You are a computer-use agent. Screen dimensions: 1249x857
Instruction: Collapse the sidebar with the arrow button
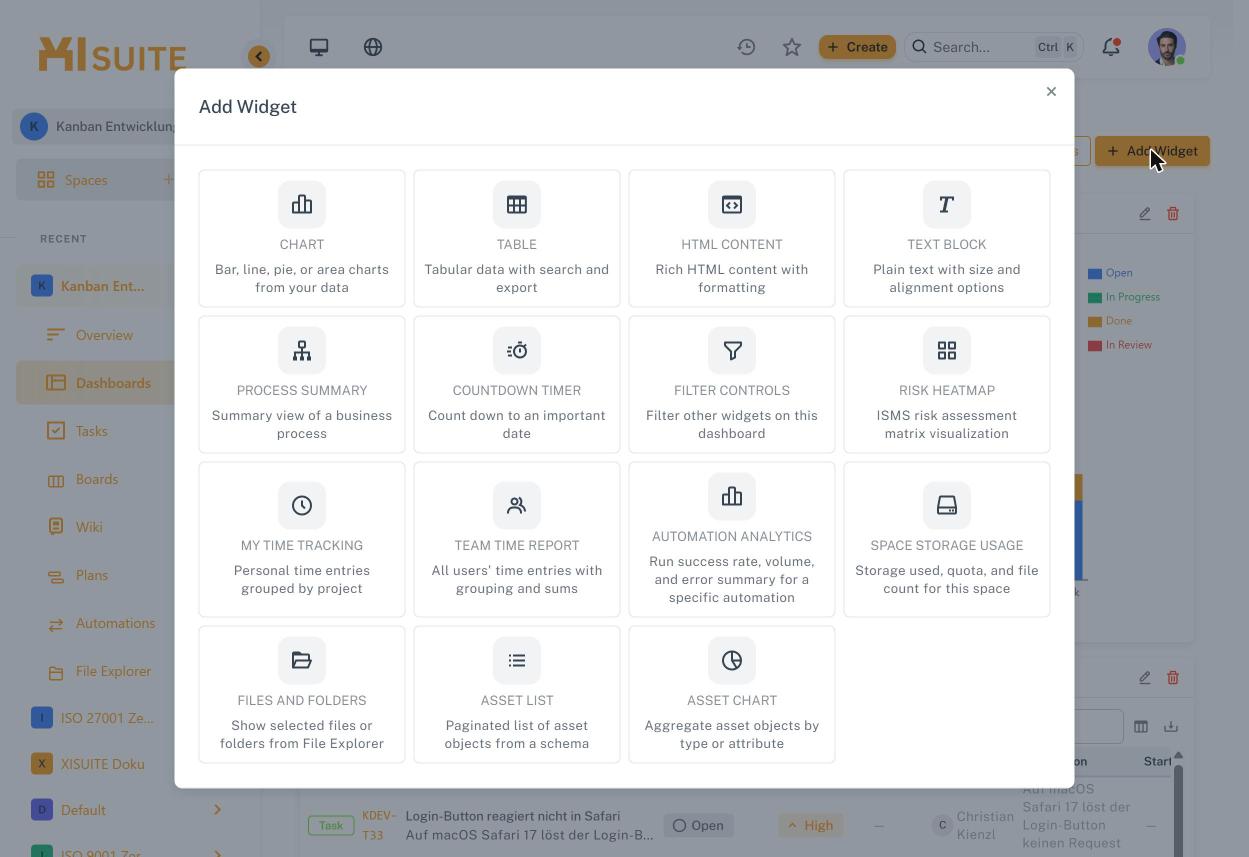[x=259, y=56]
